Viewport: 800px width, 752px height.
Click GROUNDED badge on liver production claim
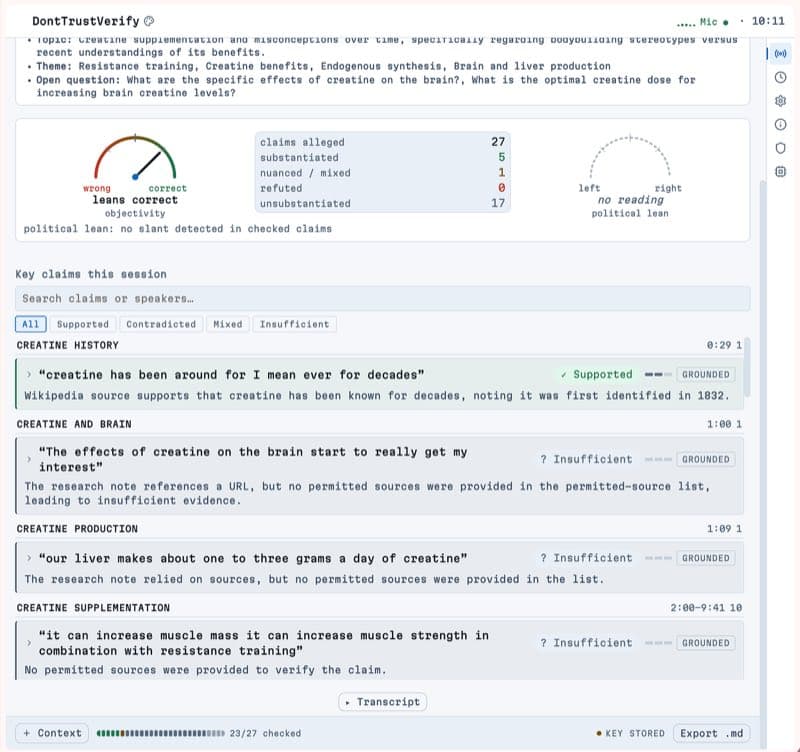click(x=706, y=558)
